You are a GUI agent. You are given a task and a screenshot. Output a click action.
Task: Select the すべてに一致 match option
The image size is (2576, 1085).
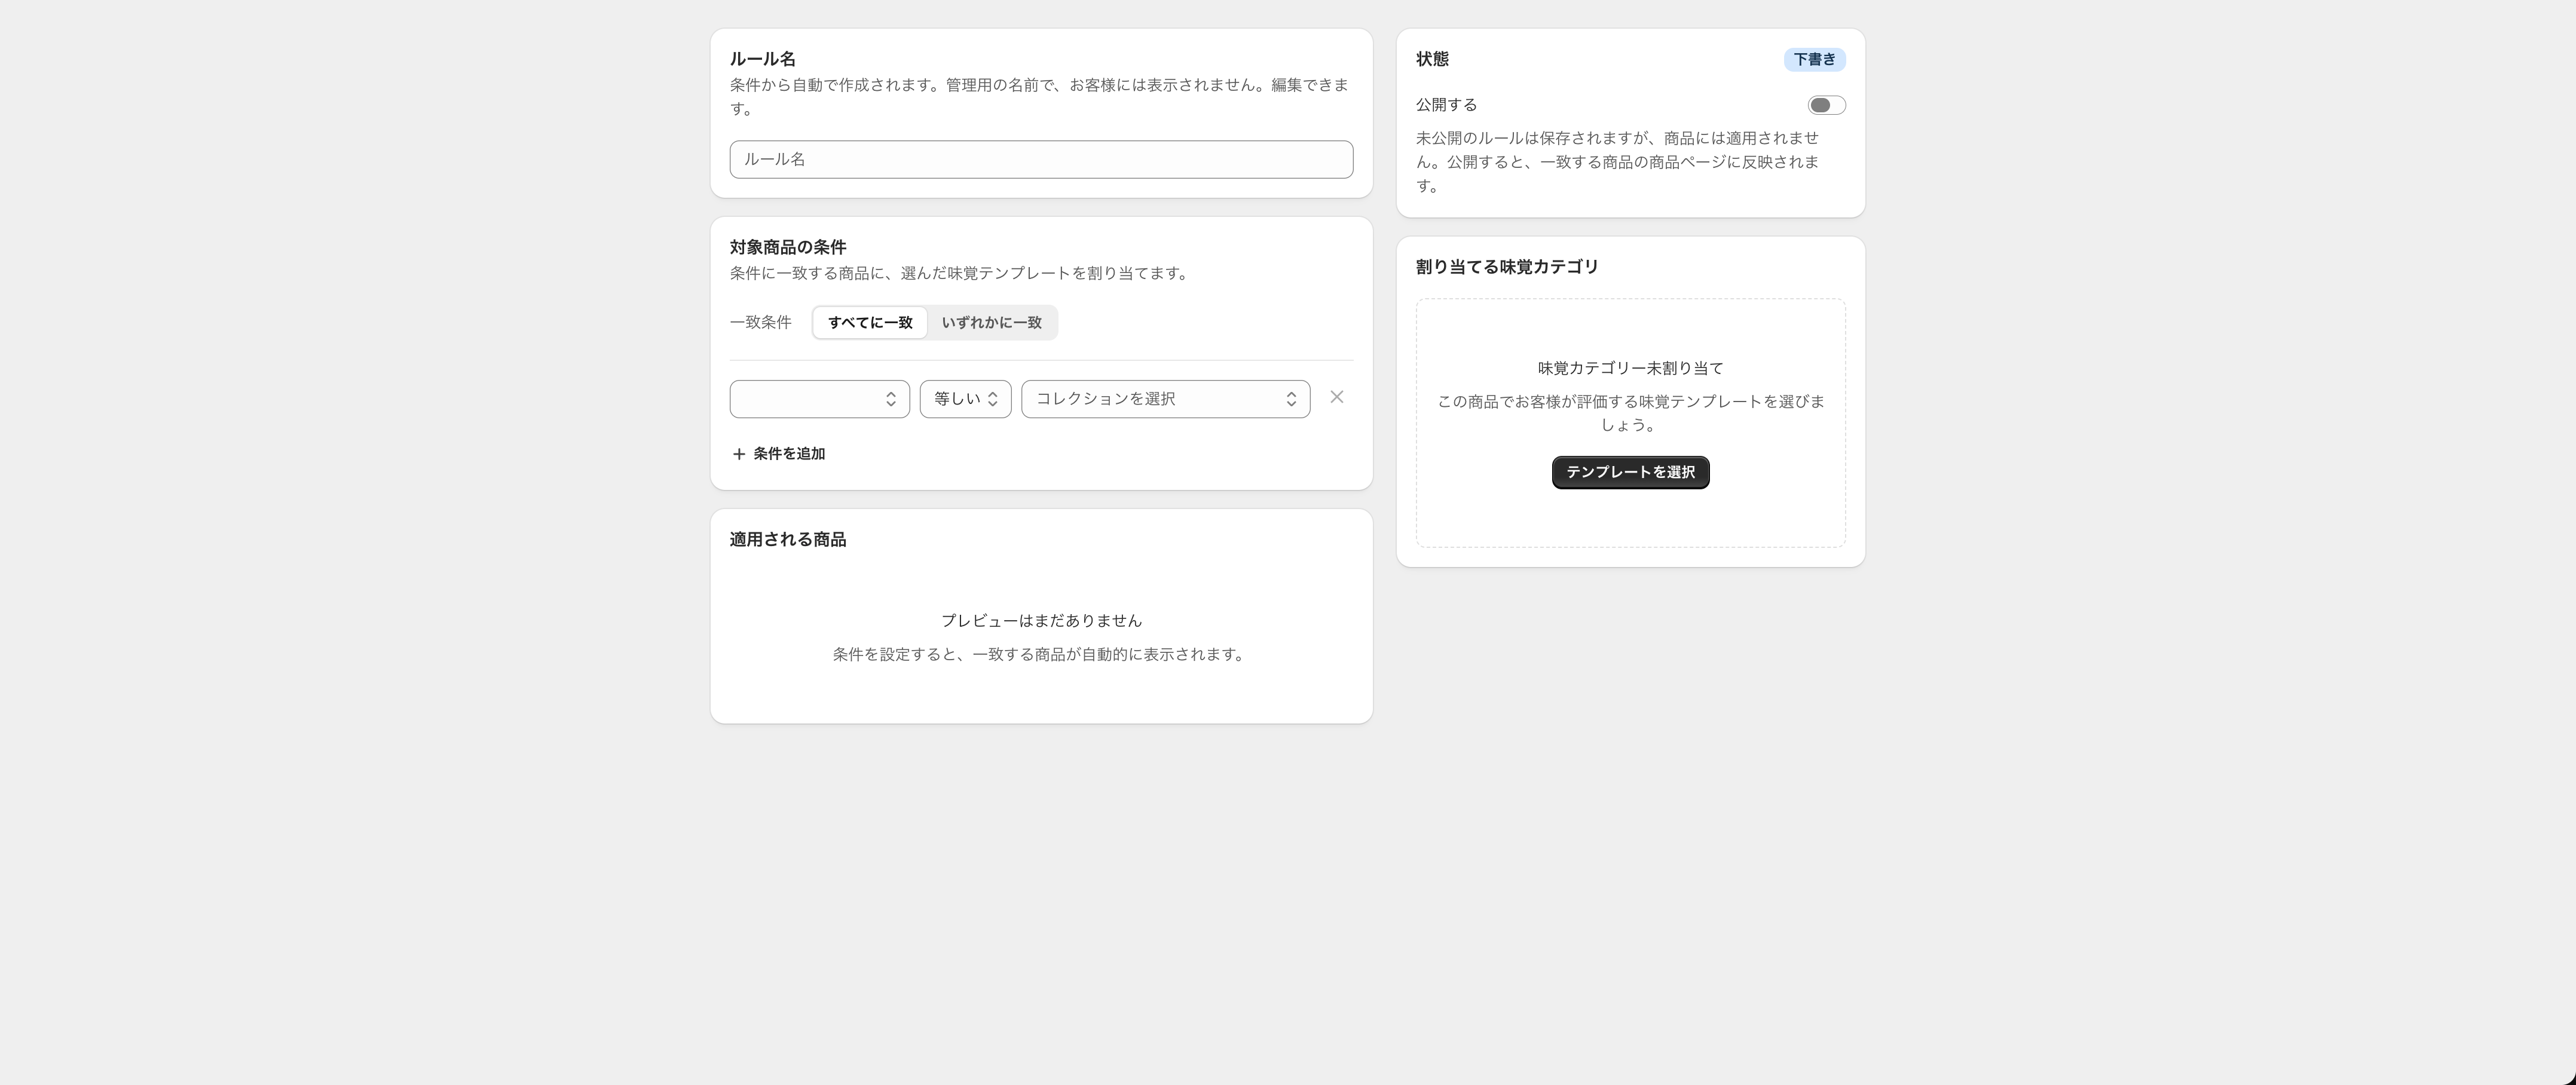(870, 323)
